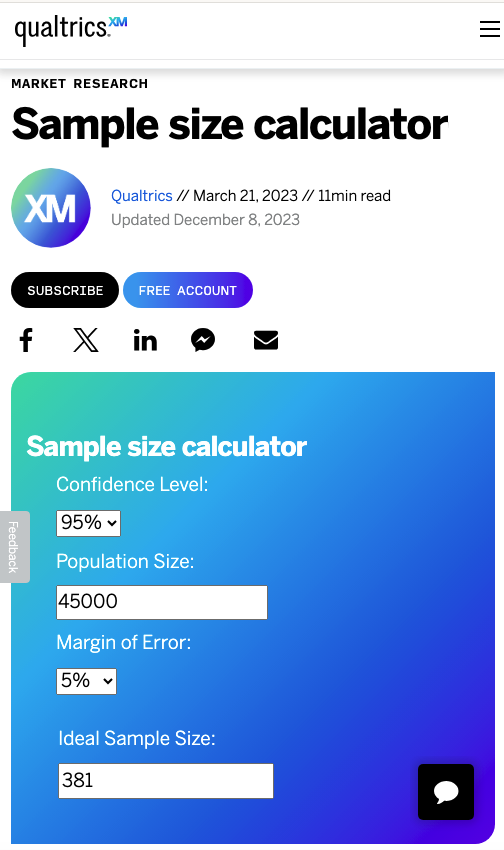Open the Confidence Level 95% dropdown
The image size is (504, 850).
click(x=88, y=523)
